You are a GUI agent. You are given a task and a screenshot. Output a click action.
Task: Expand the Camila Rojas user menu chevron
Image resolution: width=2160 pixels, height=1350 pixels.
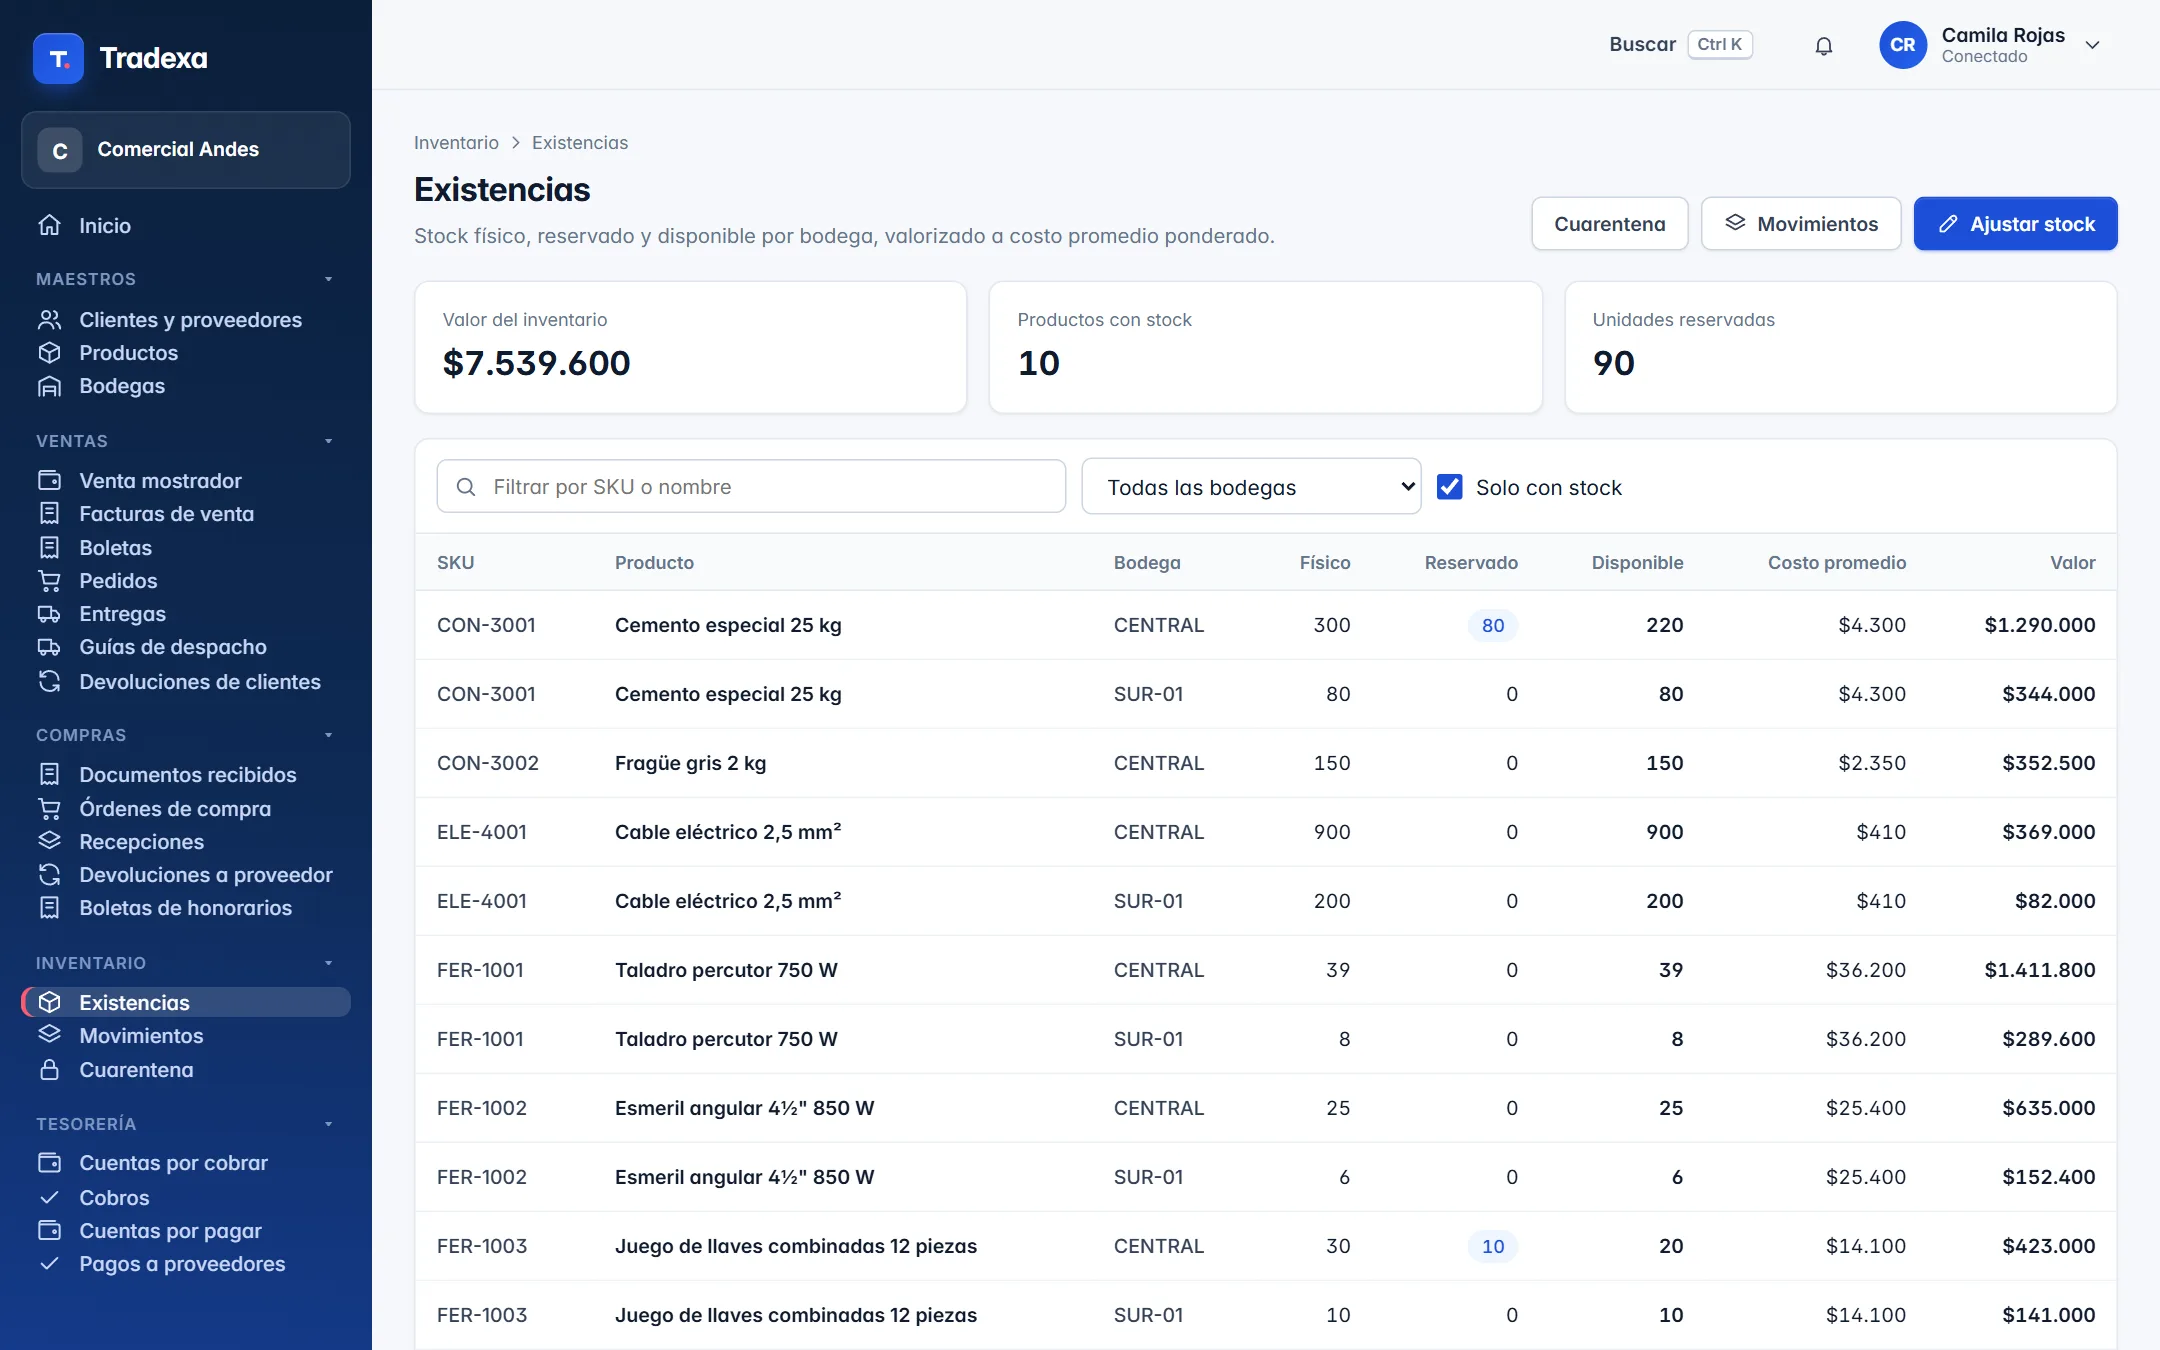2092,45
